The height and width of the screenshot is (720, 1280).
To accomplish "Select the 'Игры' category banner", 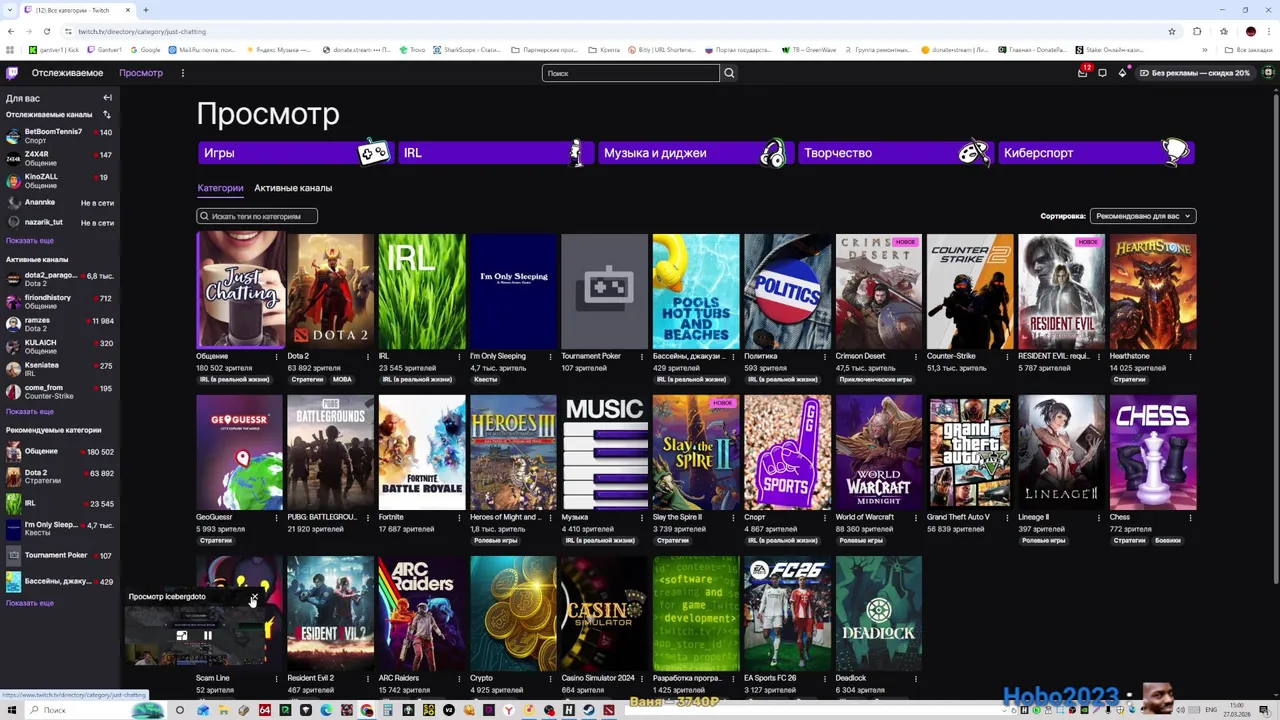I will tap(295, 153).
